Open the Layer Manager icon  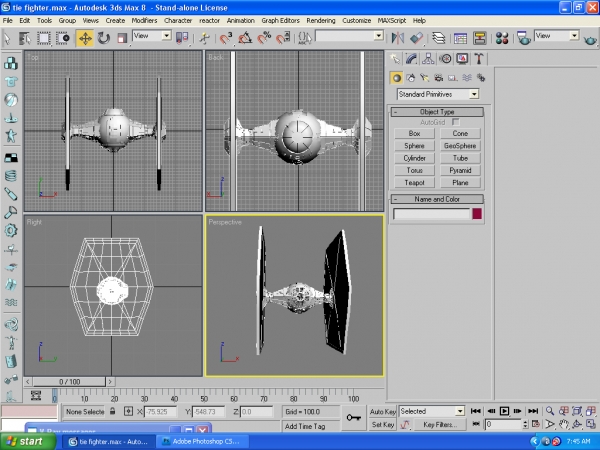pyautogui.click(x=439, y=38)
